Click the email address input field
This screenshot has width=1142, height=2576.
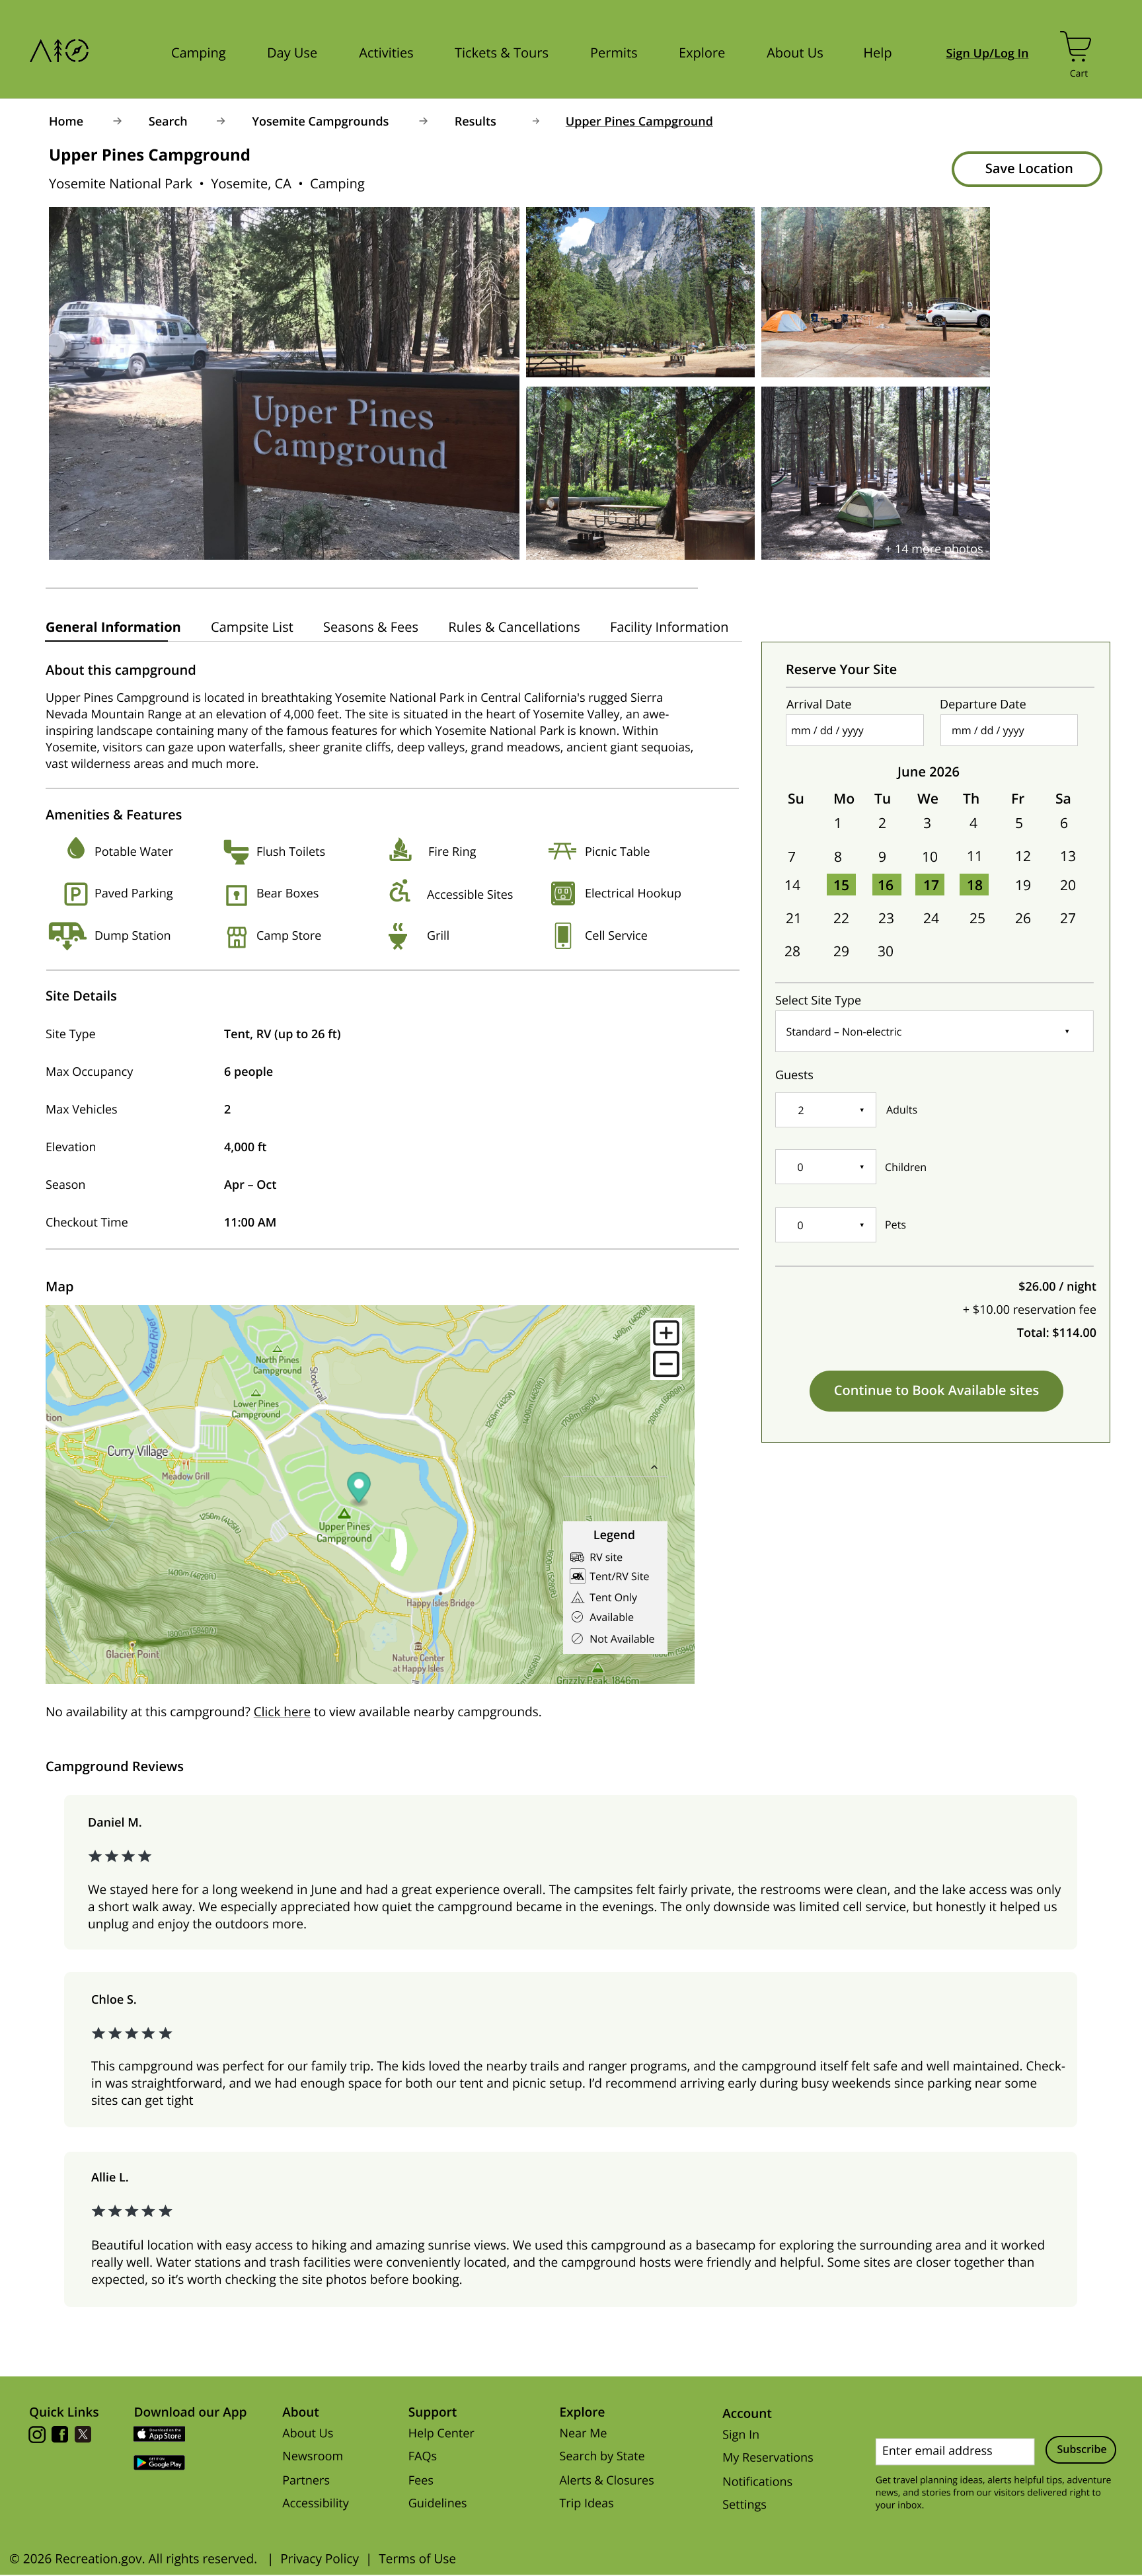tap(954, 2451)
